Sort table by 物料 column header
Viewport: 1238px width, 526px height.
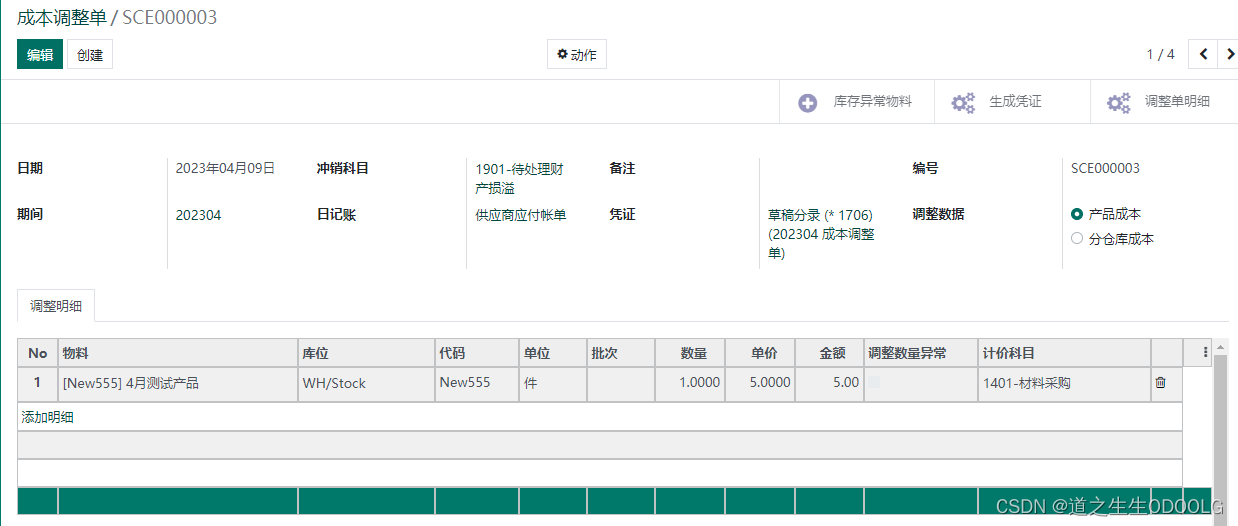(x=178, y=353)
